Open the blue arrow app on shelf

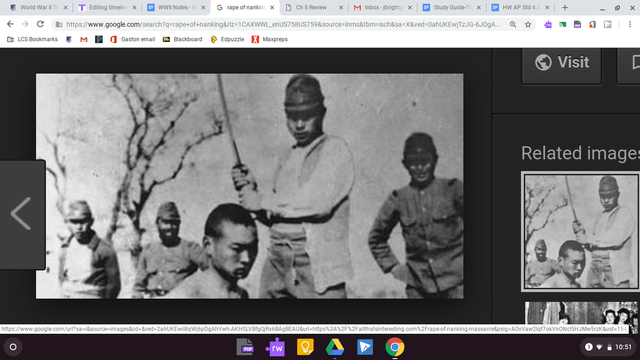click(x=365, y=347)
